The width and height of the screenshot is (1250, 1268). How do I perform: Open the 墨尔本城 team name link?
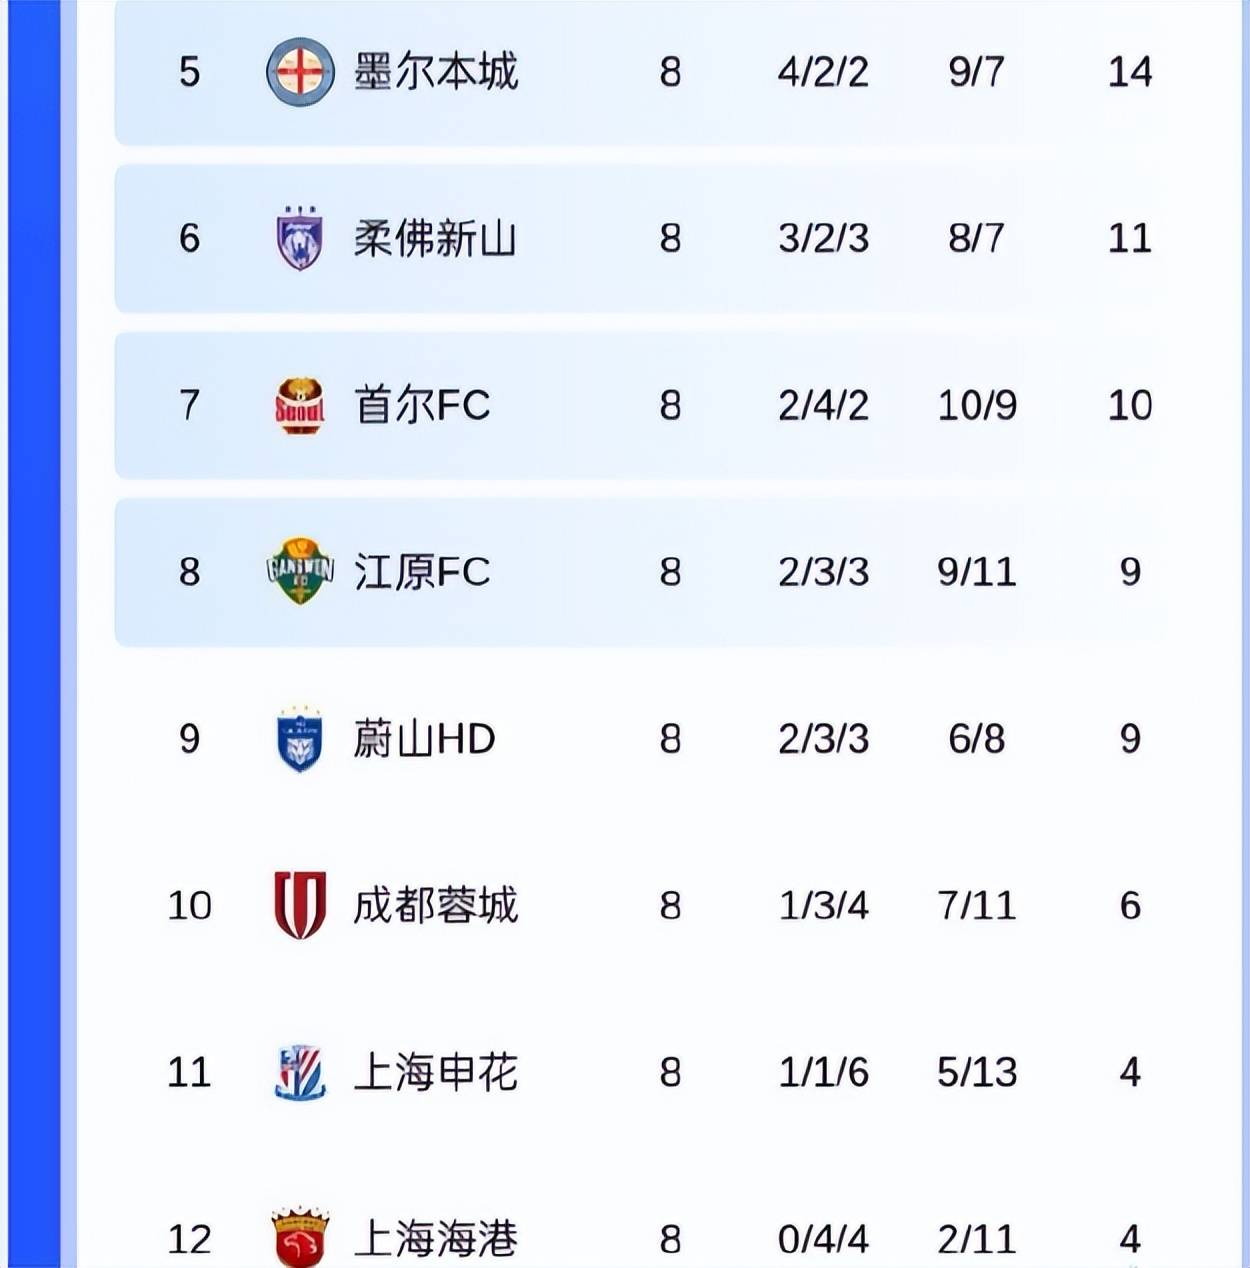[435, 72]
